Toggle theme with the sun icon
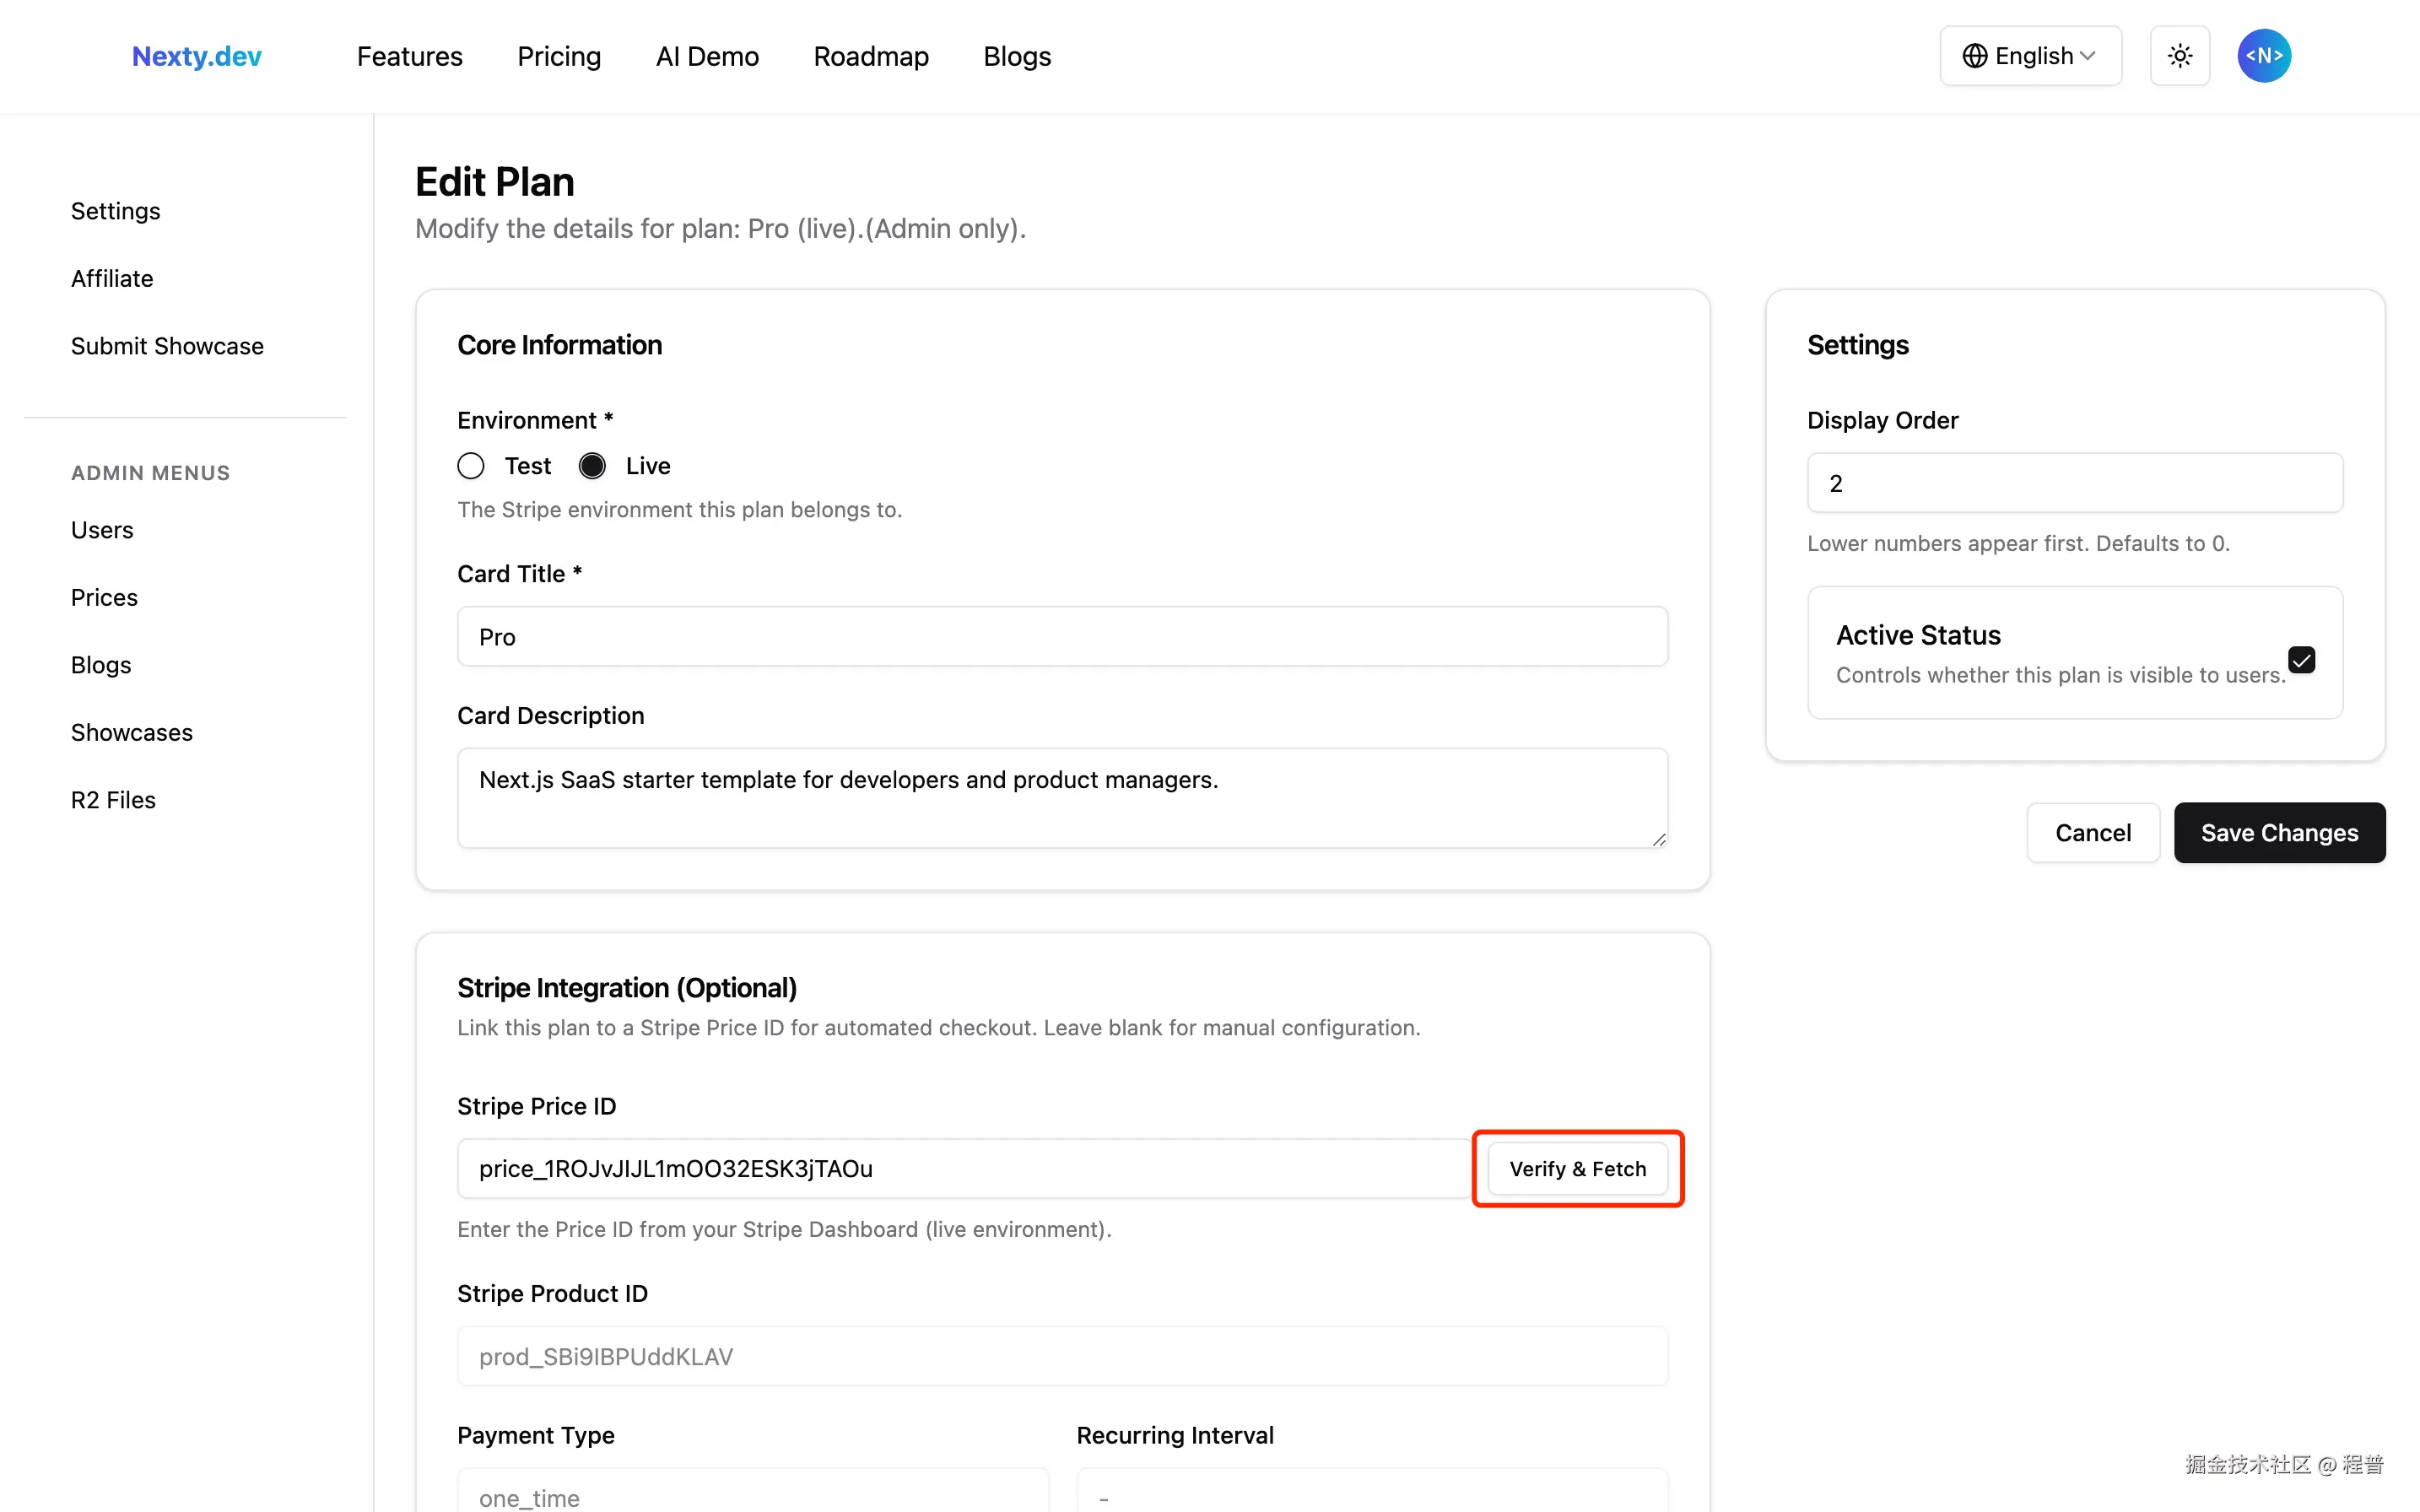The width and height of the screenshot is (2420, 1512). tap(2180, 55)
